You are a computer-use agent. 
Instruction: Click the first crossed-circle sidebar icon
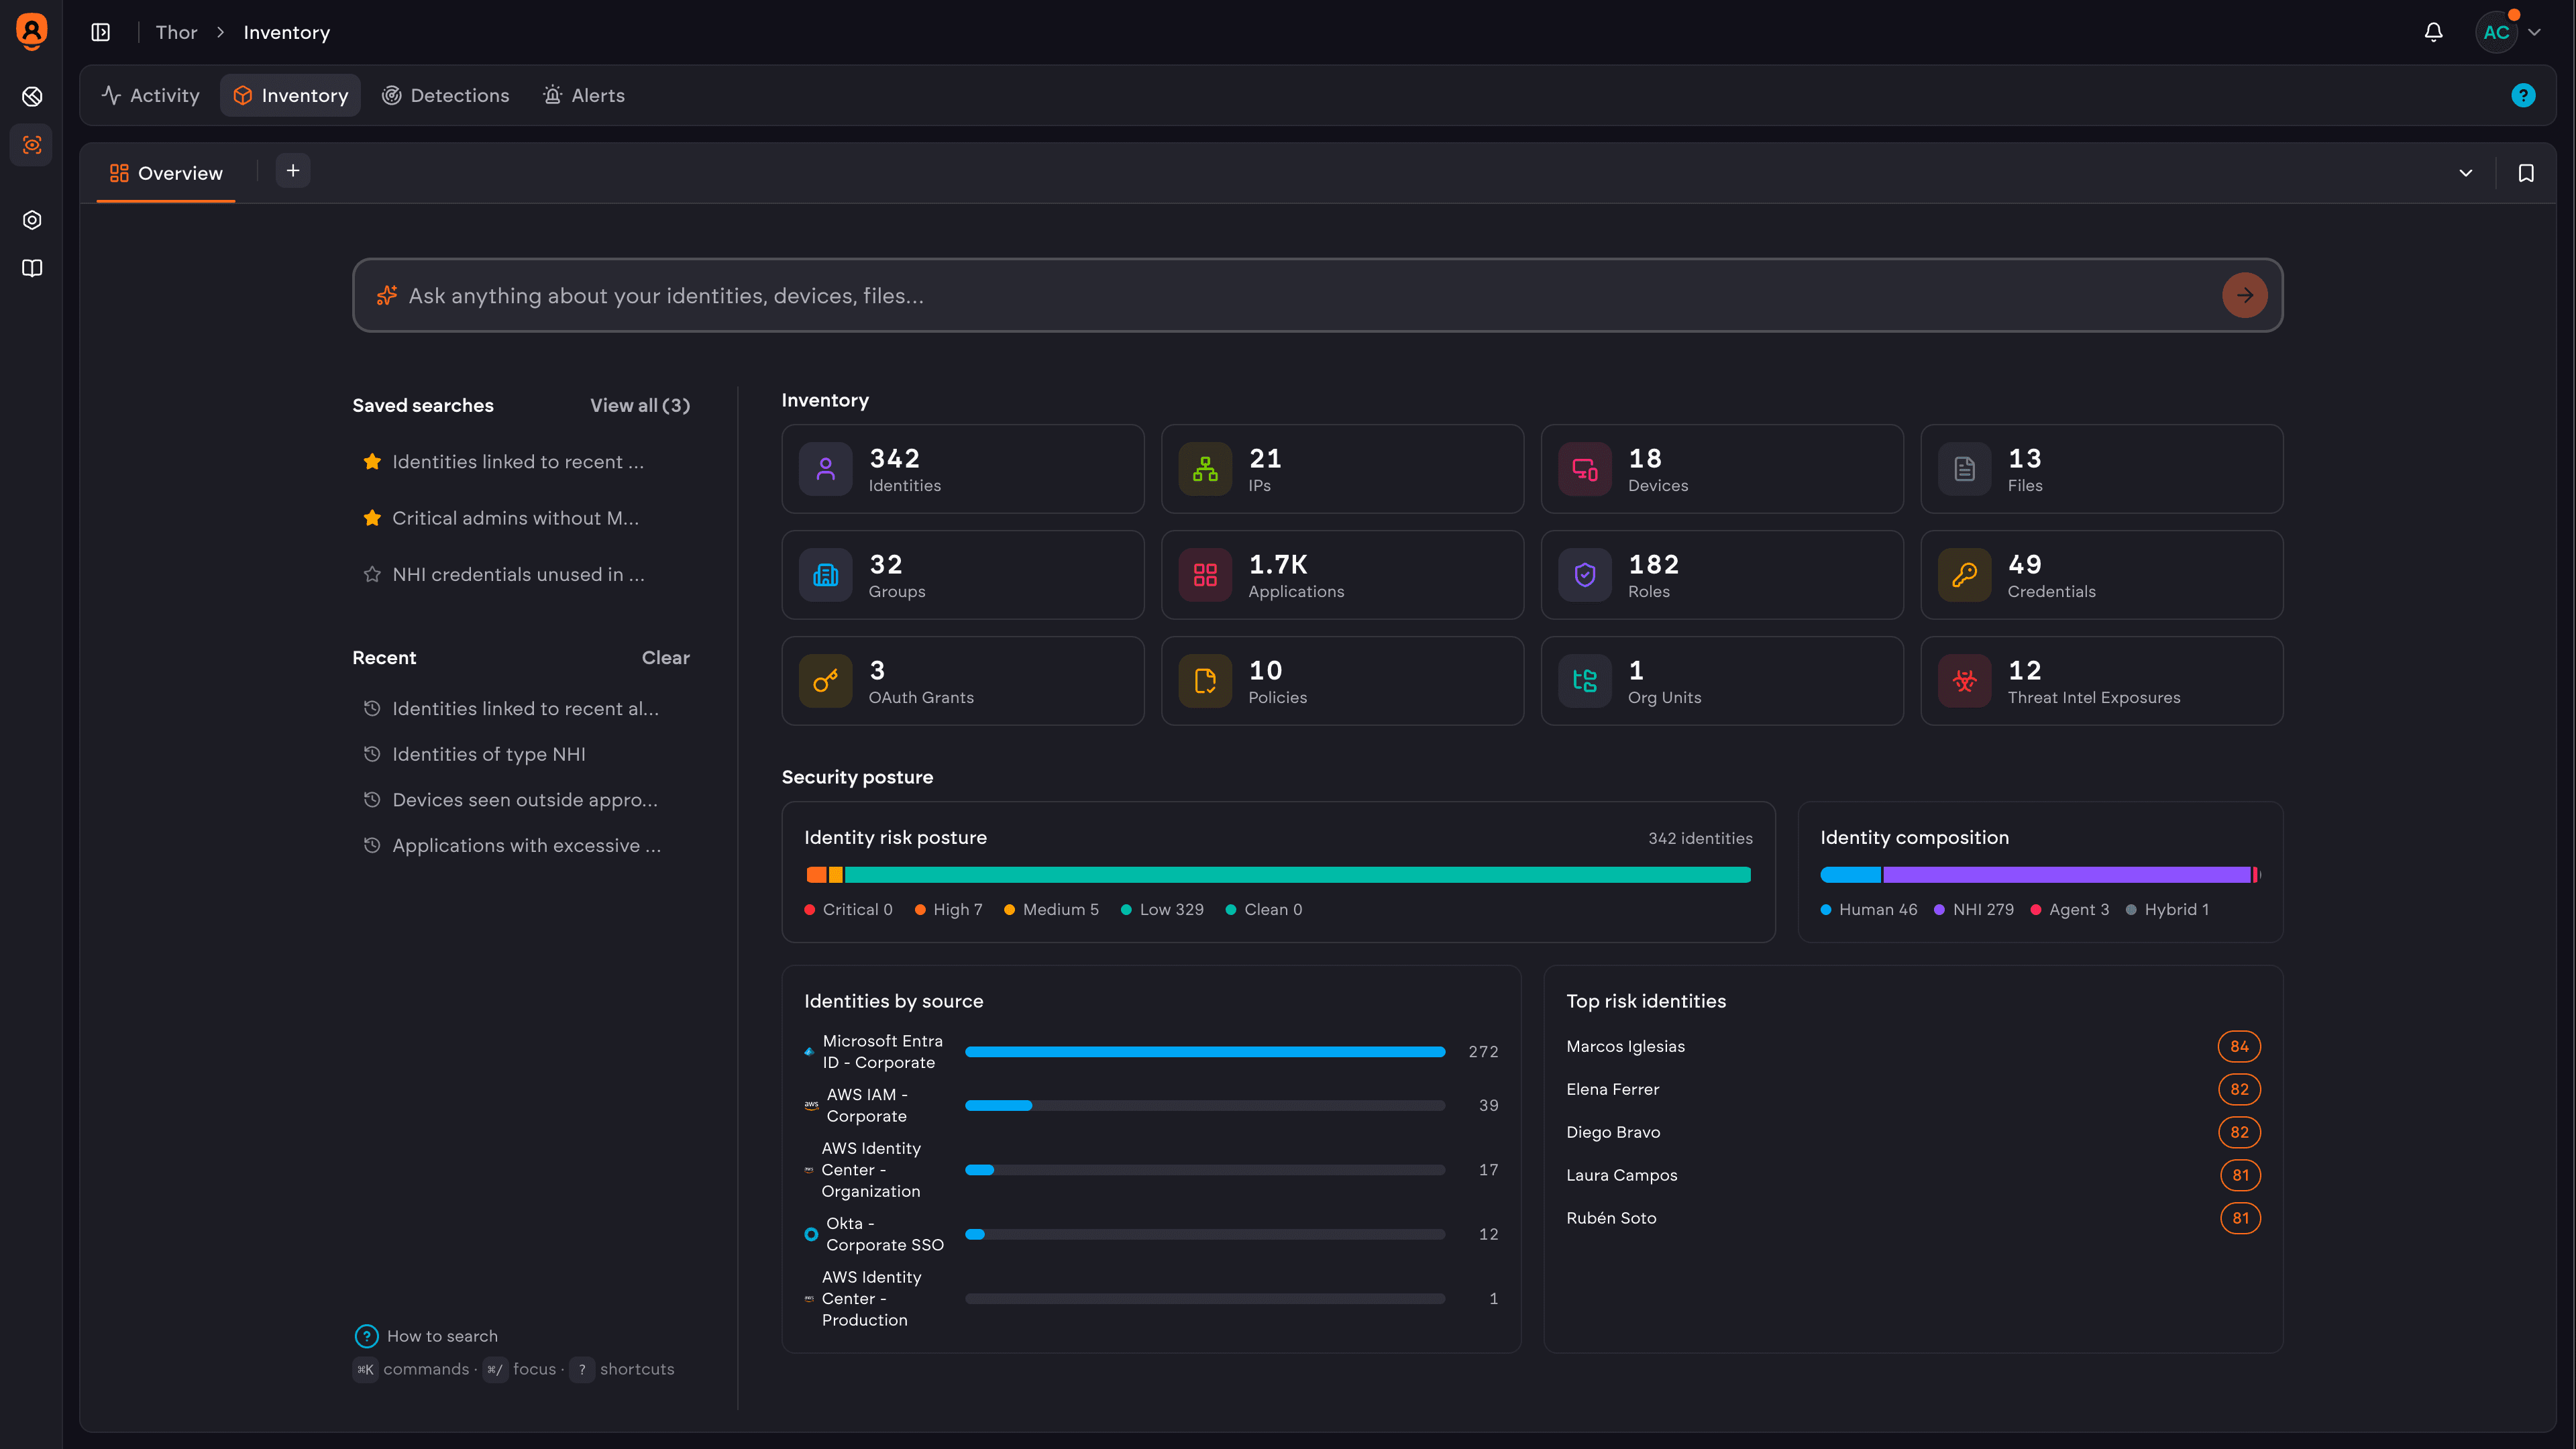[x=32, y=96]
